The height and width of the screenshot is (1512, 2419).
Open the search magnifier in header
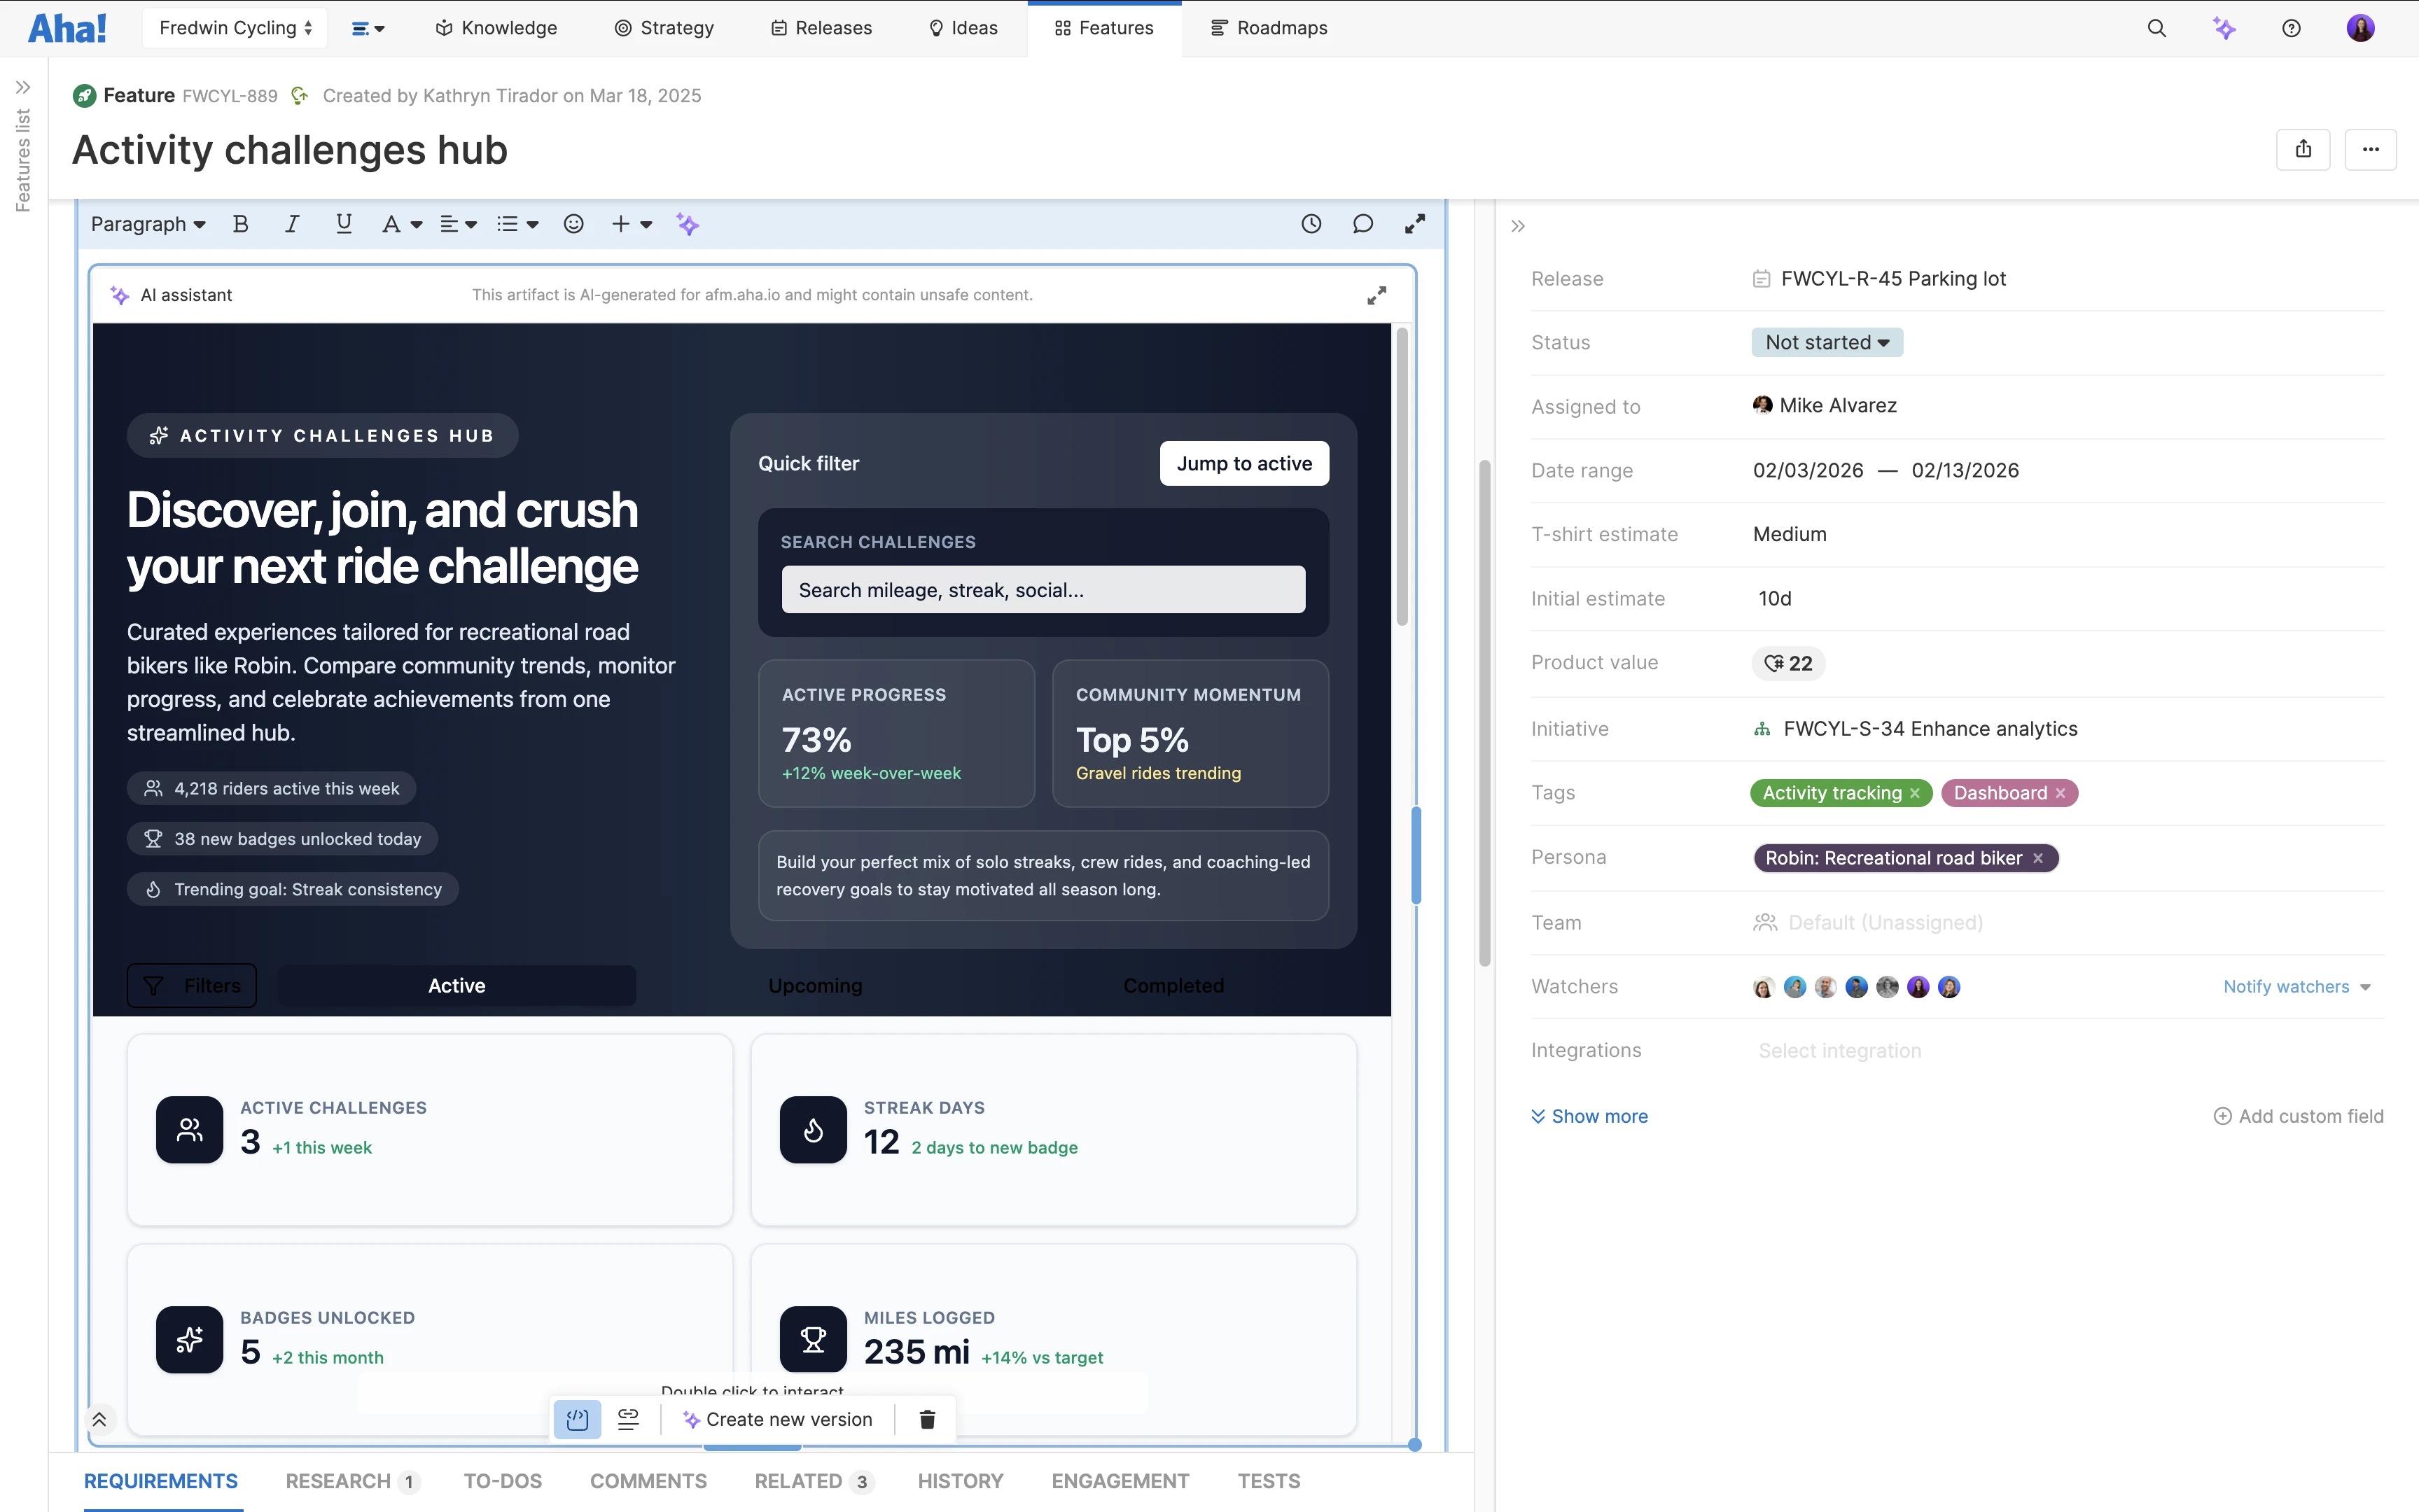2156,28
